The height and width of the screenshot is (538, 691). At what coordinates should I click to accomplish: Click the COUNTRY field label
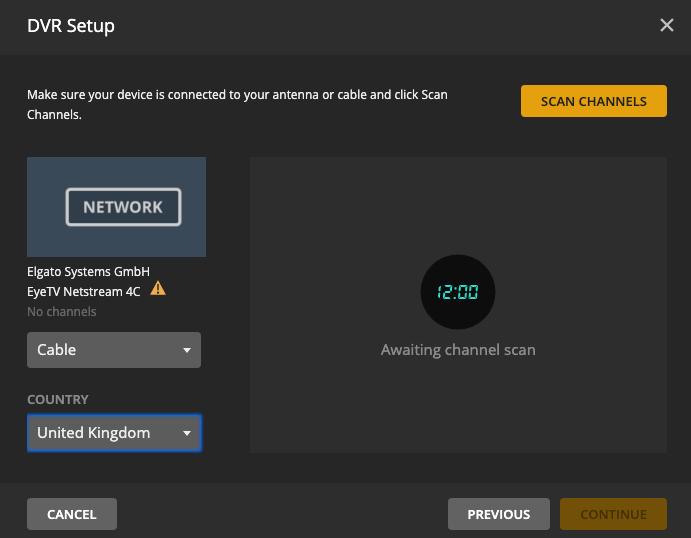tap(58, 399)
